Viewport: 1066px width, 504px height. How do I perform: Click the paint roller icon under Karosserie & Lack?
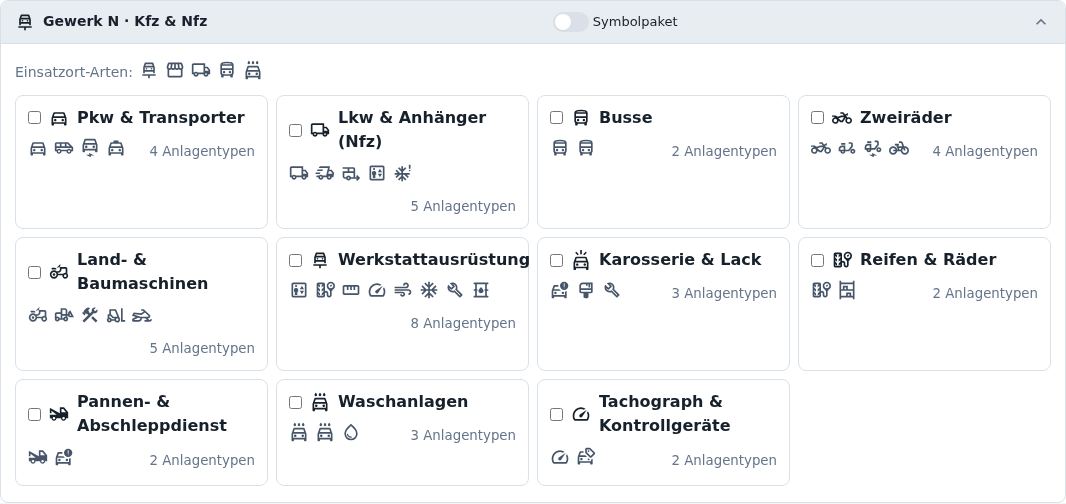[585, 290]
